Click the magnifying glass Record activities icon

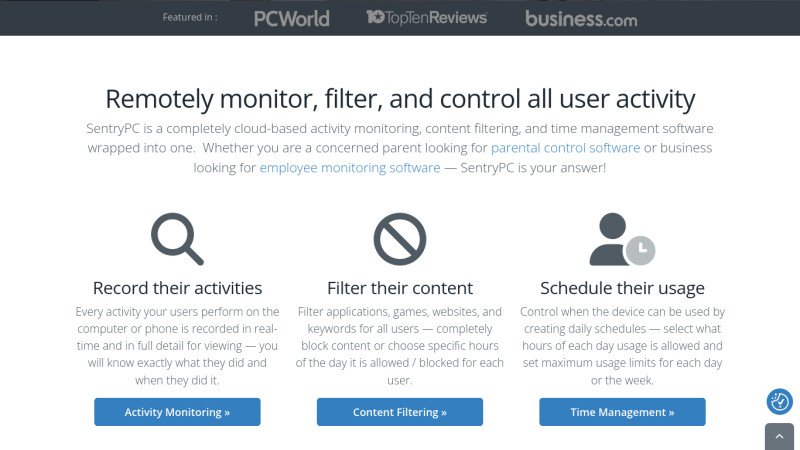[x=177, y=239]
